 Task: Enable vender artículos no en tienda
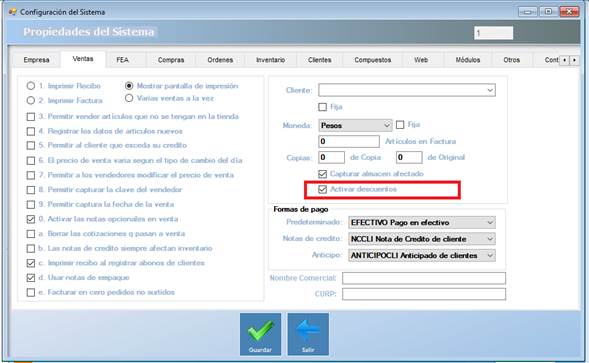click(31, 117)
